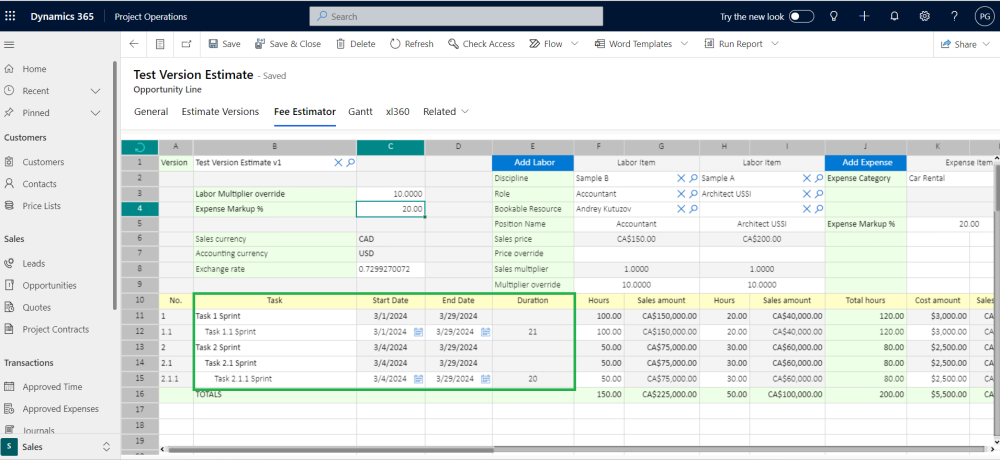
Task: Click the Expense Markup % value cell
Action: pos(390,209)
